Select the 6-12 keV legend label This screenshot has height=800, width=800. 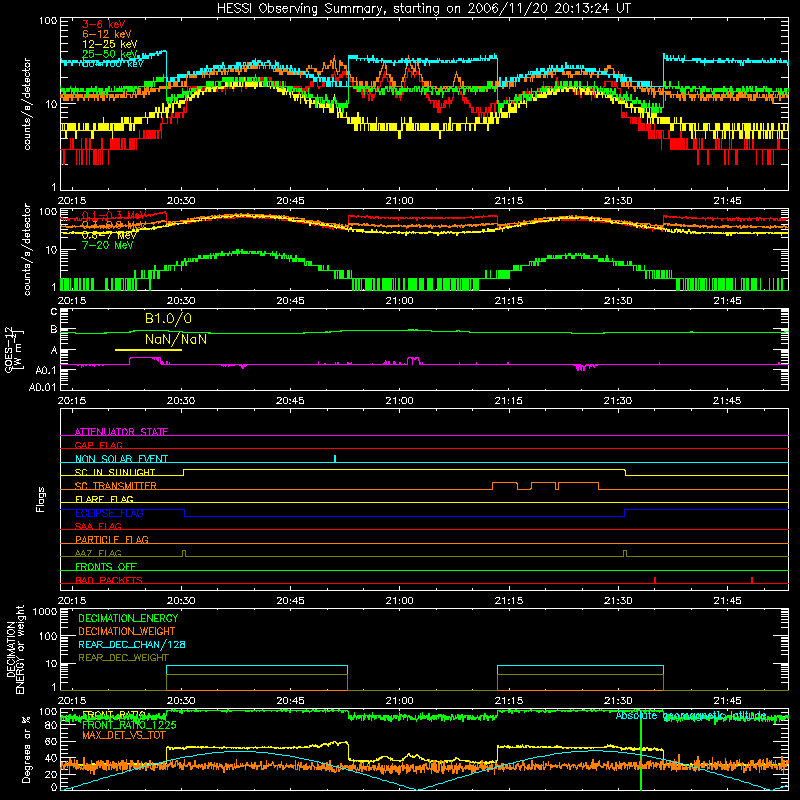pyautogui.click(x=107, y=34)
